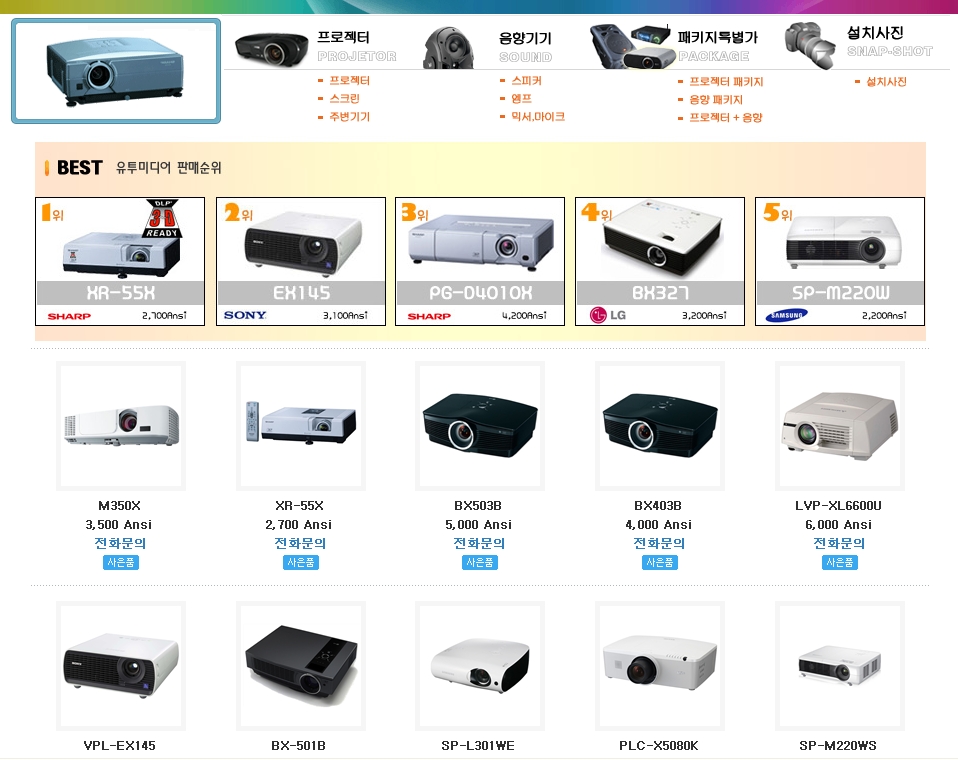The image size is (958, 760).
Task: Open rank 5 Samsung SP-M220W best seller
Action: click(840, 261)
